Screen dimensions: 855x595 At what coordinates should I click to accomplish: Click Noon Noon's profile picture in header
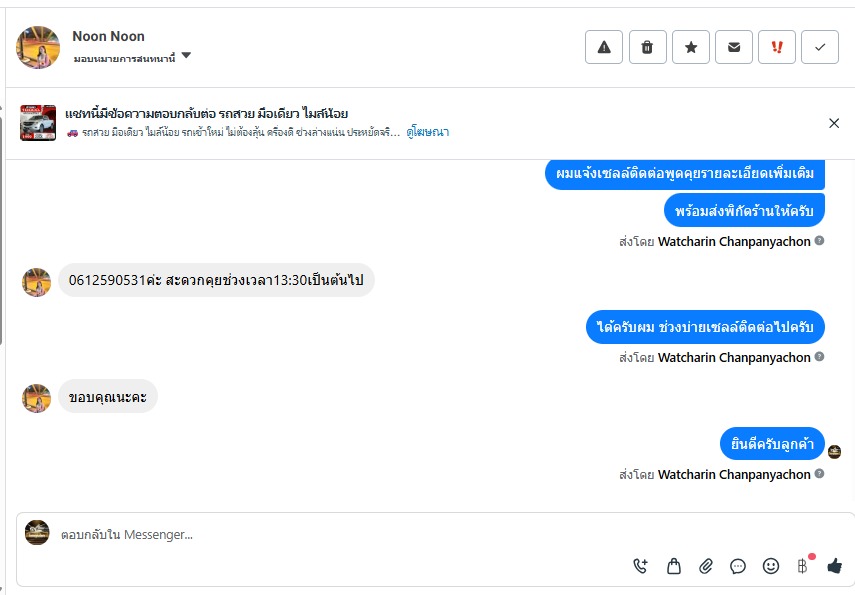tap(38, 47)
